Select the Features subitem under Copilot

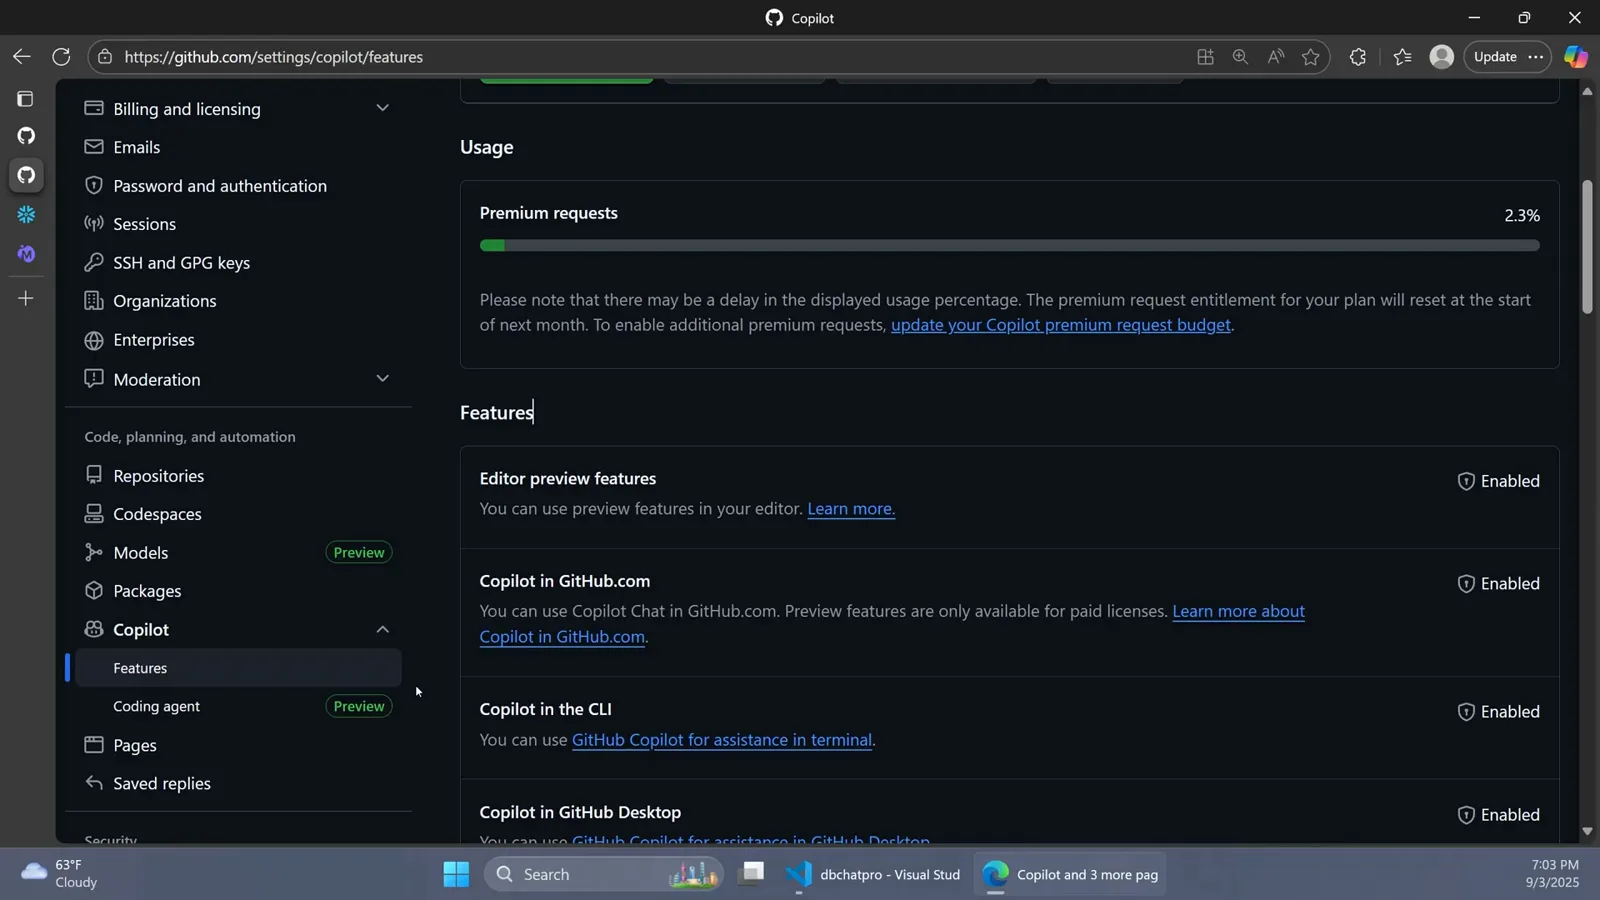pyautogui.click(x=238, y=668)
